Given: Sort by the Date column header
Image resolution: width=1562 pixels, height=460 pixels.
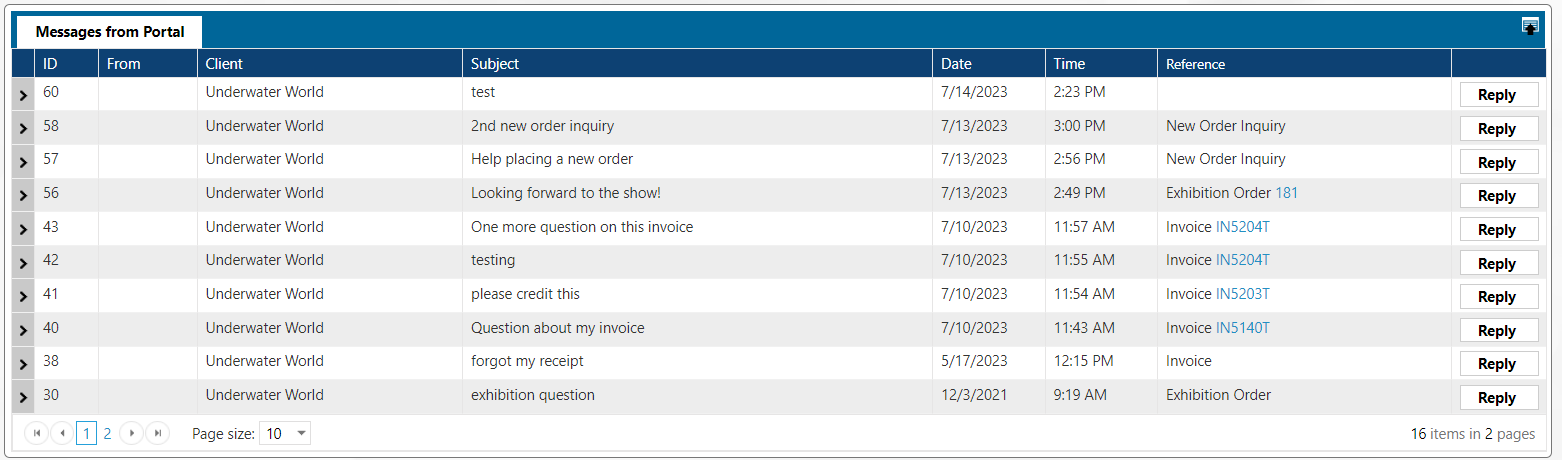Looking at the screenshot, I should pos(956,64).
